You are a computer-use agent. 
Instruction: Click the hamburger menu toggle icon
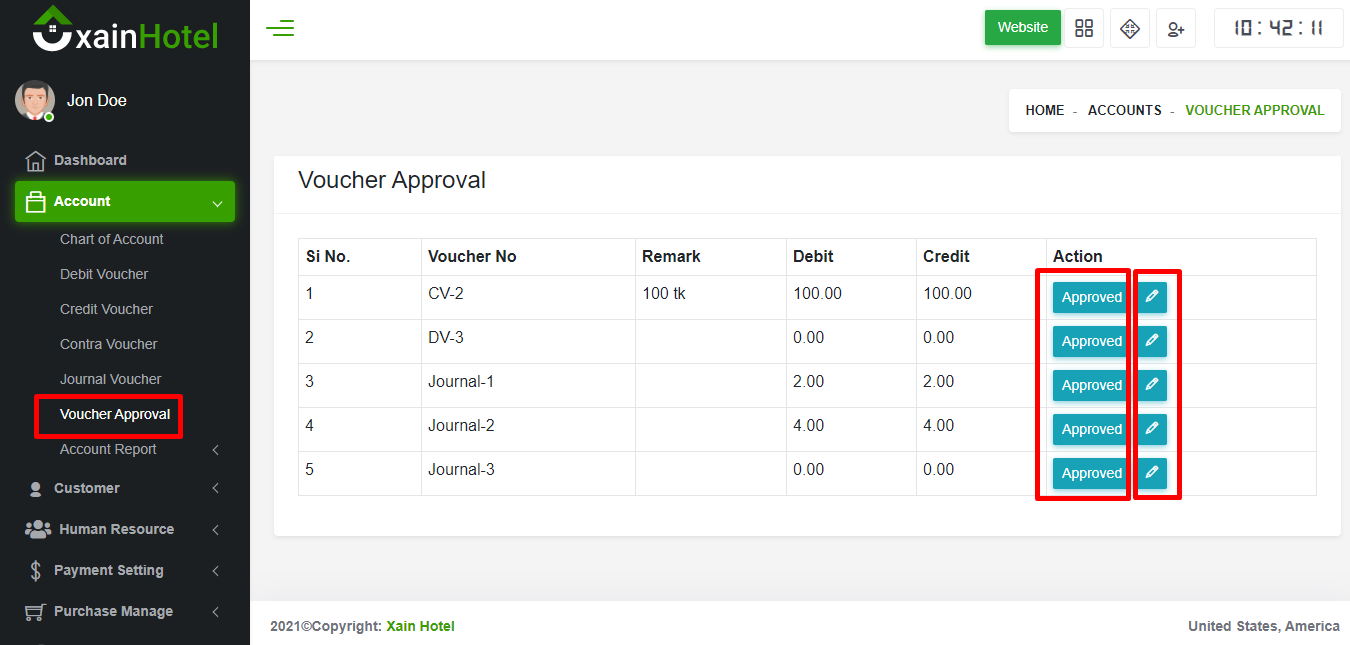click(280, 28)
